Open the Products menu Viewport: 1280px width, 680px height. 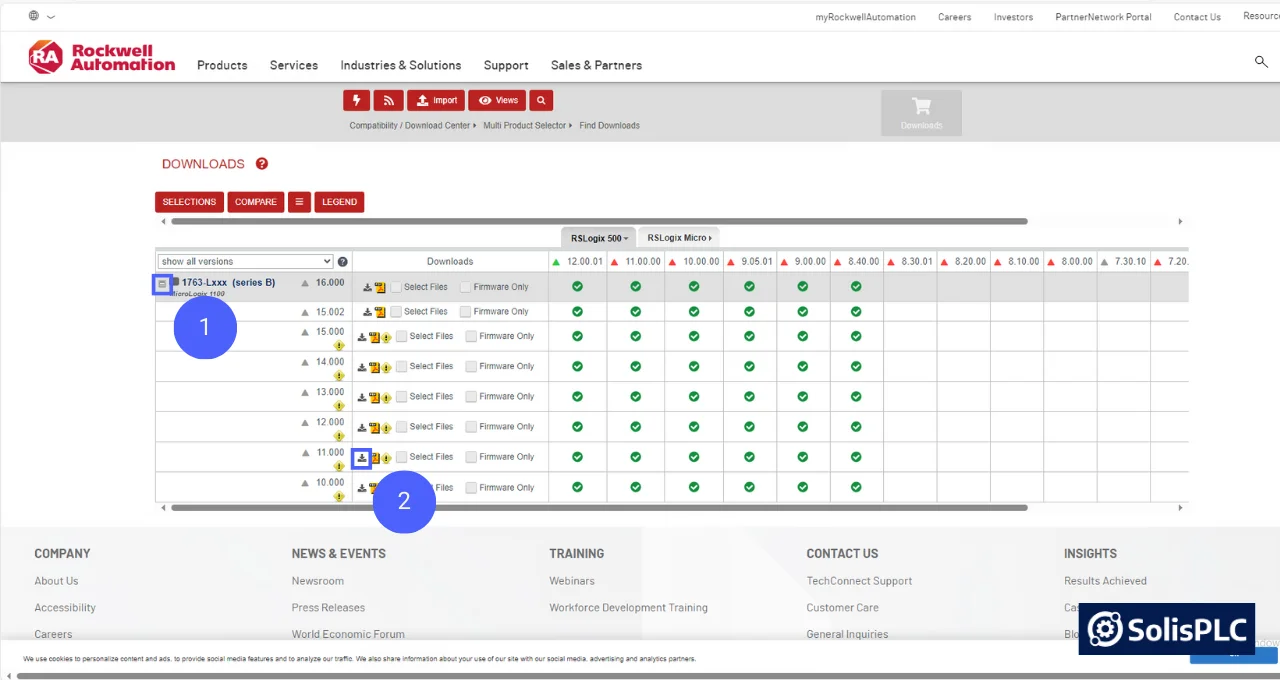pos(221,65)
